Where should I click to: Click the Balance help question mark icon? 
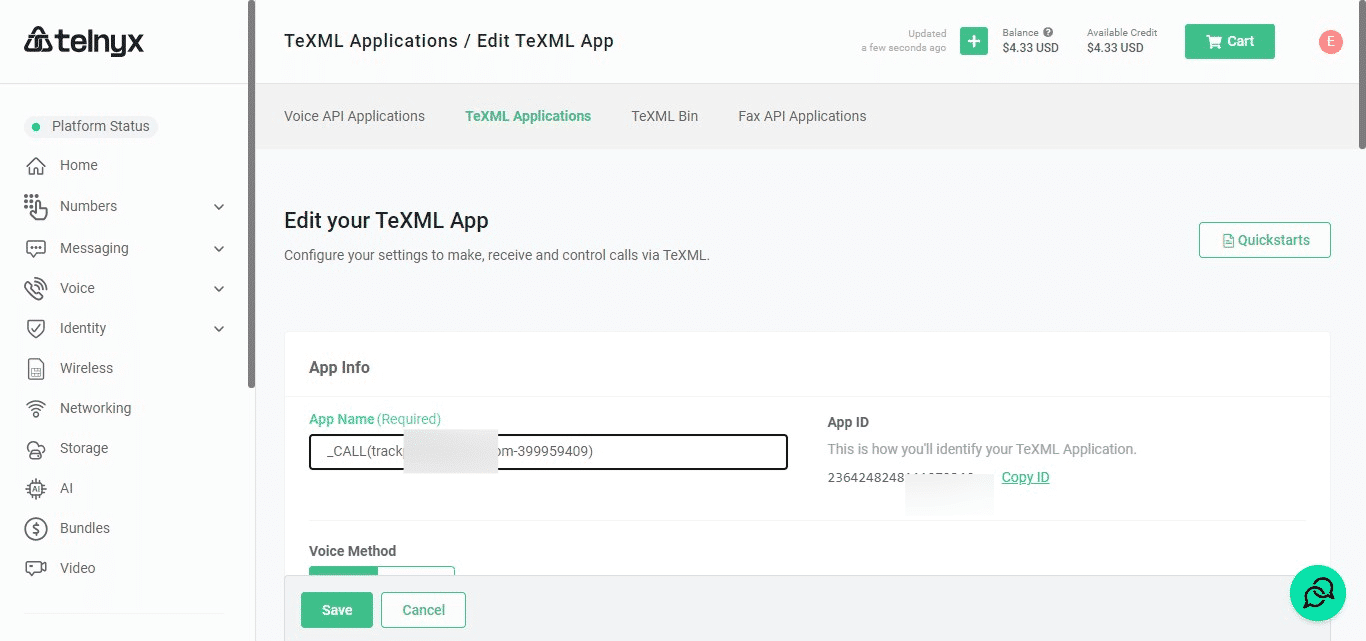1048,32
